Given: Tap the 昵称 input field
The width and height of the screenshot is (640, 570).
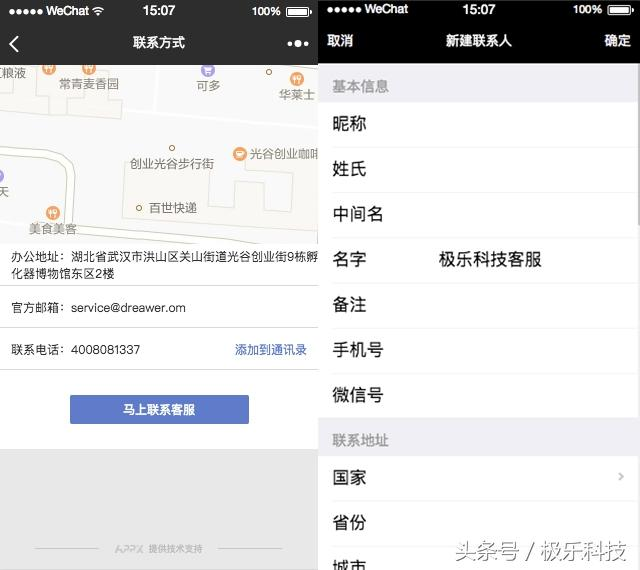Looking at the screenshot, I should coord(478,124).
